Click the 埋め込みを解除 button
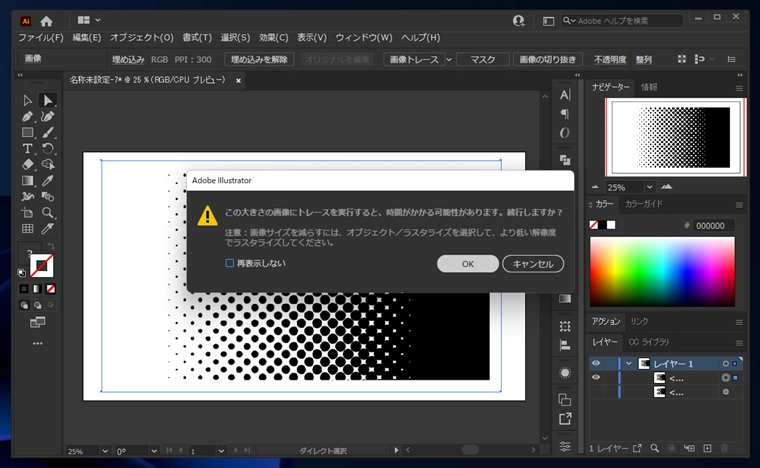 [x=259, y=60]
